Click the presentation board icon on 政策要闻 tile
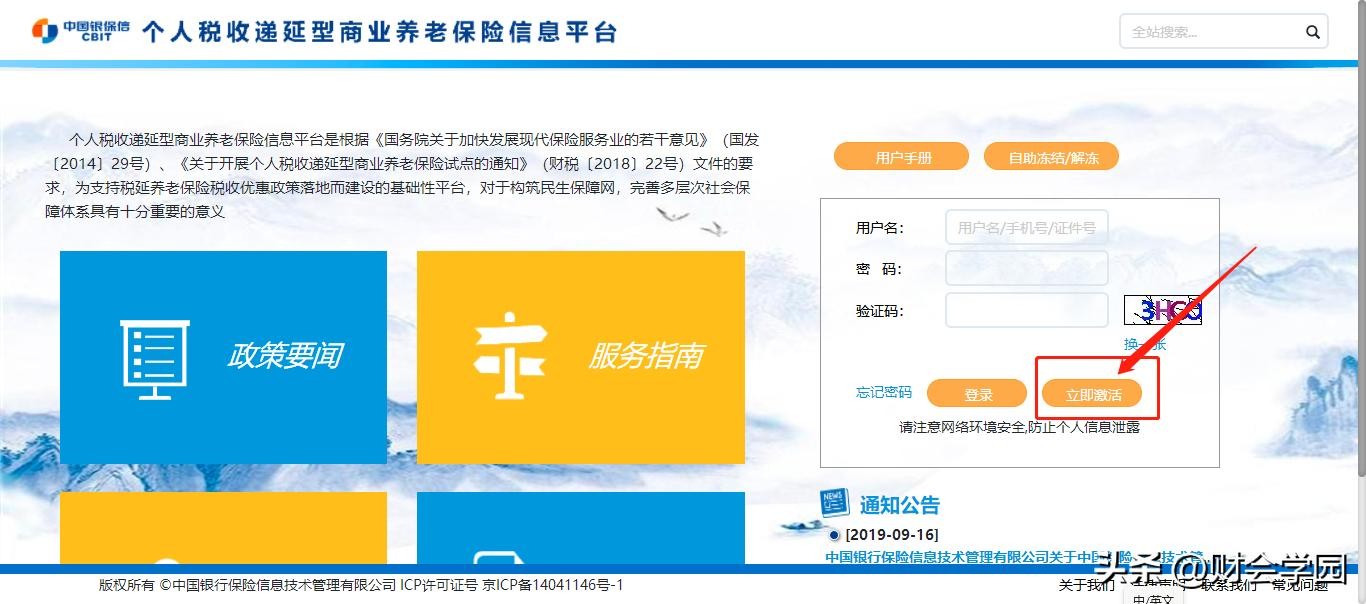The image size is (1366, 604). 154,359
